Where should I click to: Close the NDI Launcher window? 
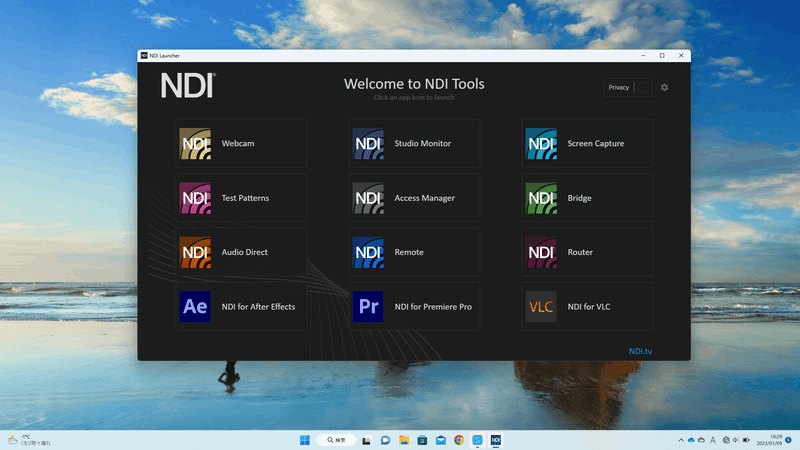tap(681, 56)
